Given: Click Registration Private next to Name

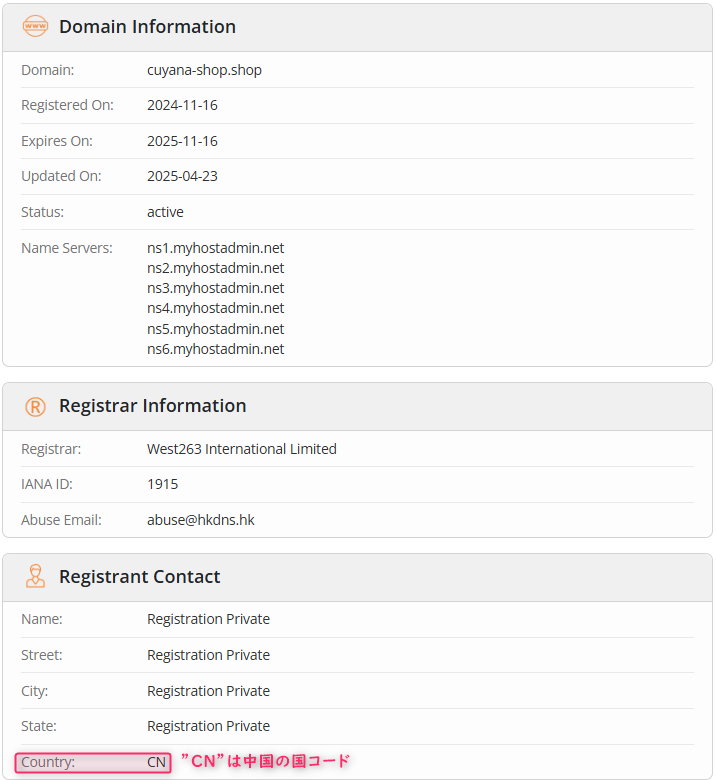Looking at the screenshot, I should (x=208, y=619).
